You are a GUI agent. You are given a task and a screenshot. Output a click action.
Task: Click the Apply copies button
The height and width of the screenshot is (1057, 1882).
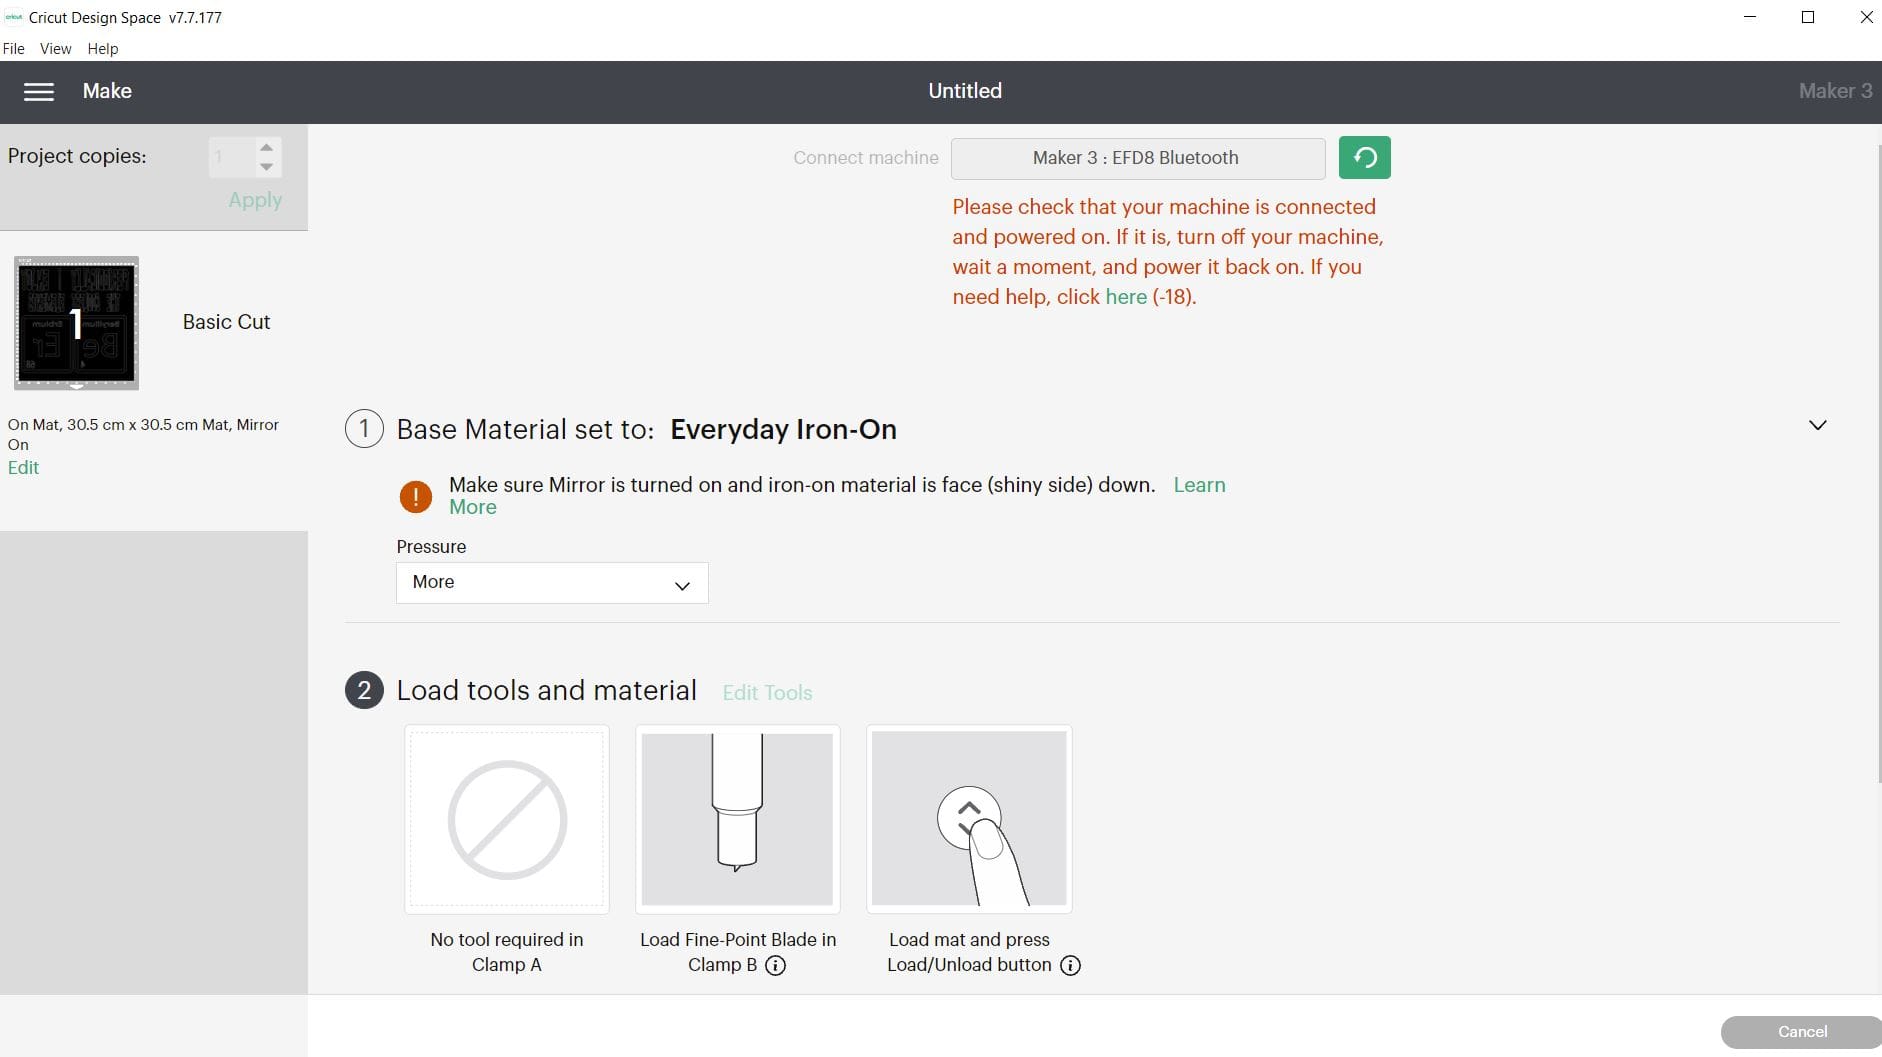255,200
